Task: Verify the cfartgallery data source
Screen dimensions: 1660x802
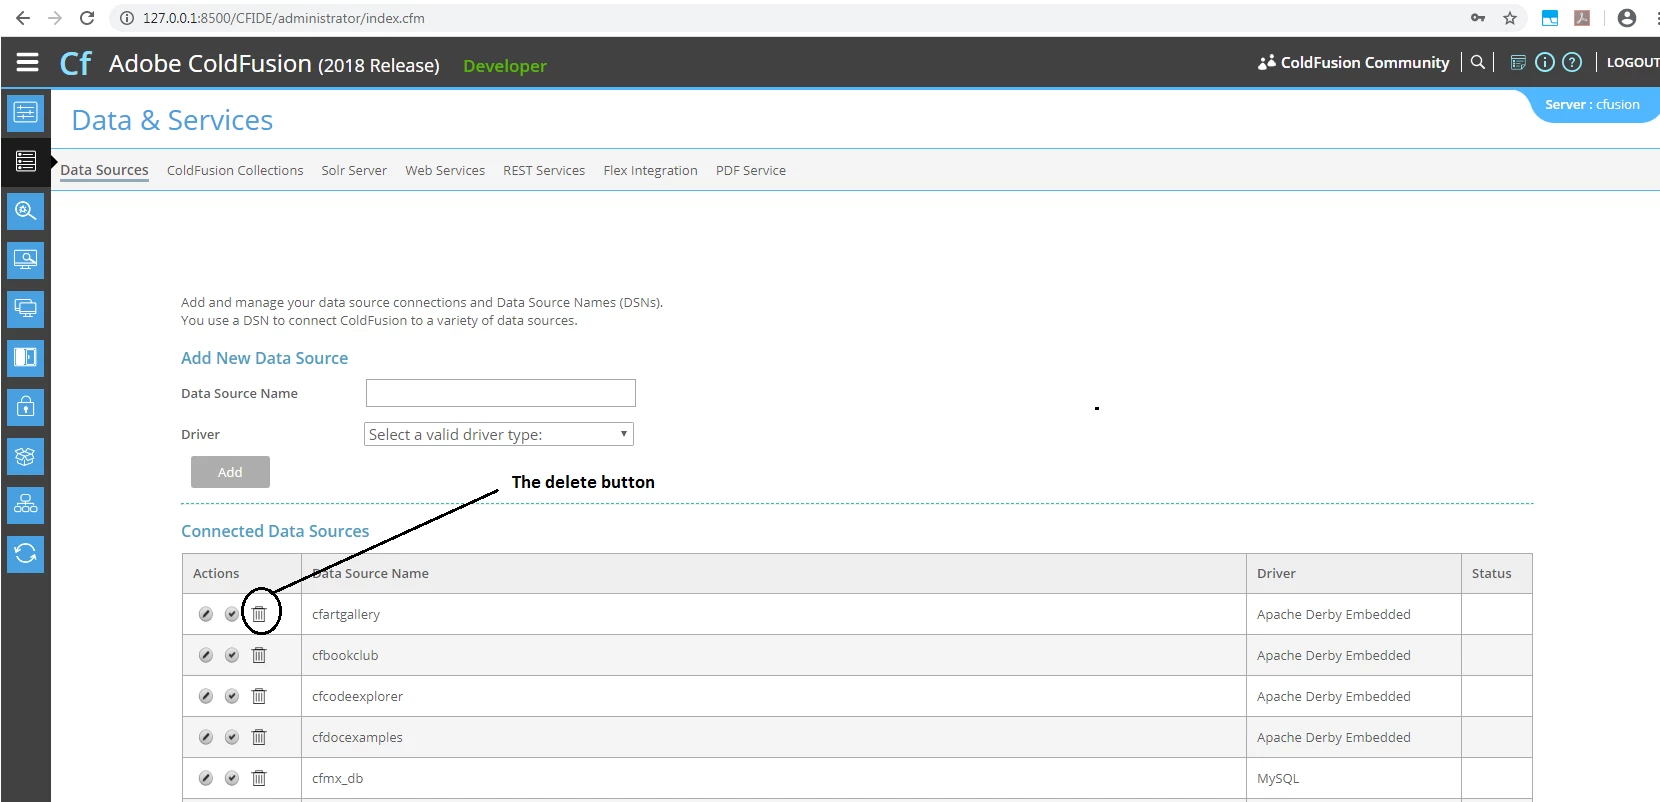Action: pyautogui.click(x=232, y=614)
